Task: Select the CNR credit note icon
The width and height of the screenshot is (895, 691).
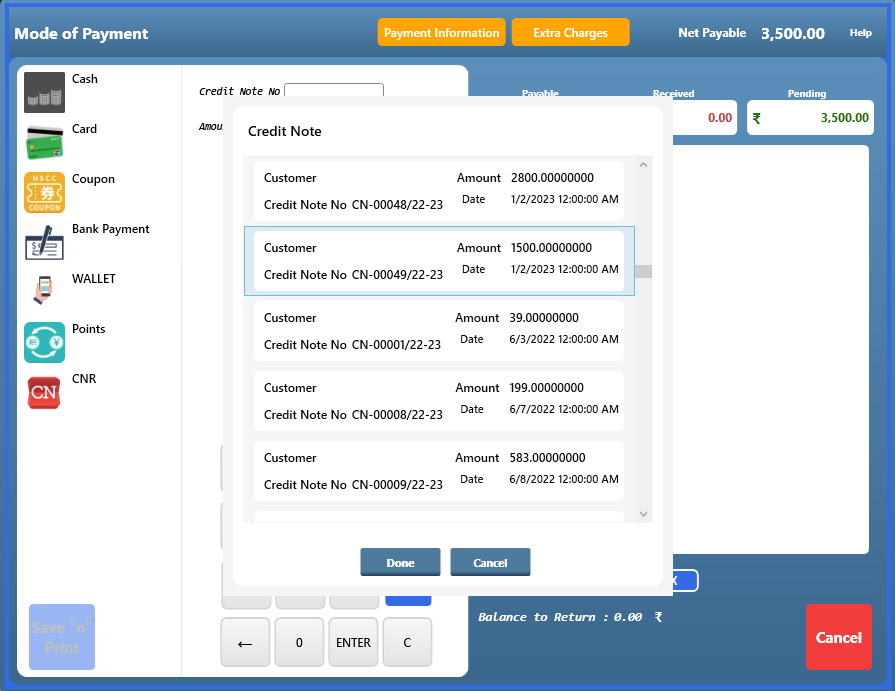Action: (44, 392)
